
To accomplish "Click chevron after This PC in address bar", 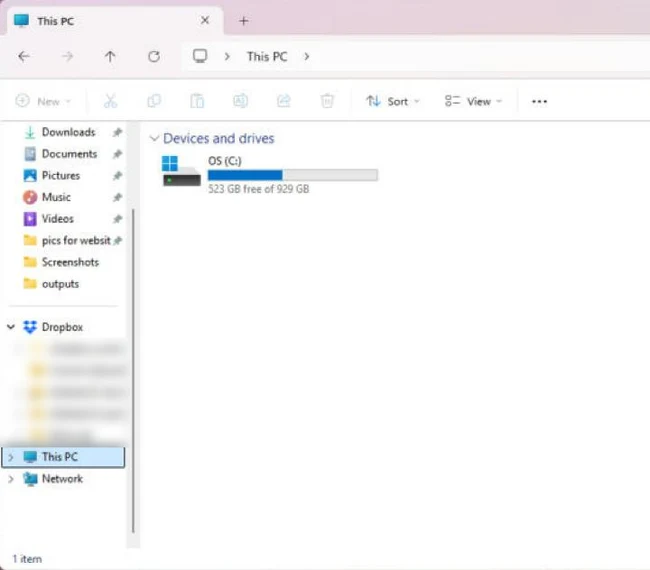I will tap(307, 56).
